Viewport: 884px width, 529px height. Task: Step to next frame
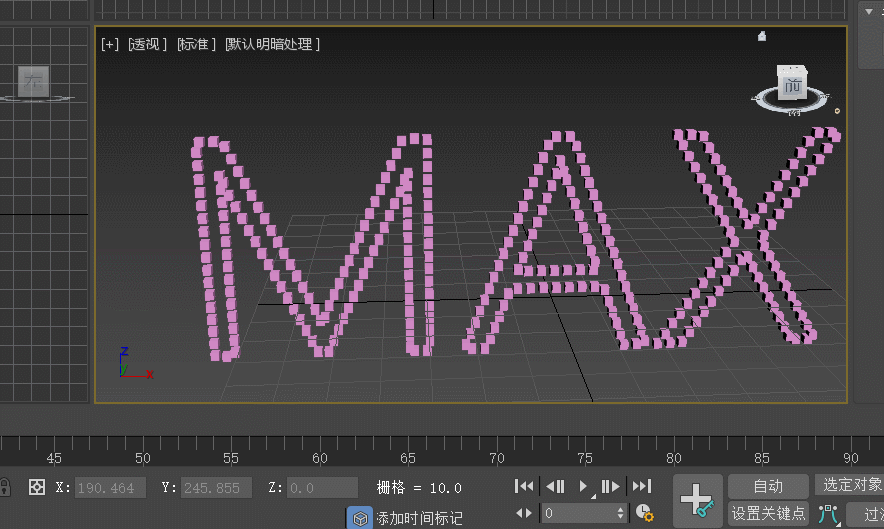pos(611,486)
